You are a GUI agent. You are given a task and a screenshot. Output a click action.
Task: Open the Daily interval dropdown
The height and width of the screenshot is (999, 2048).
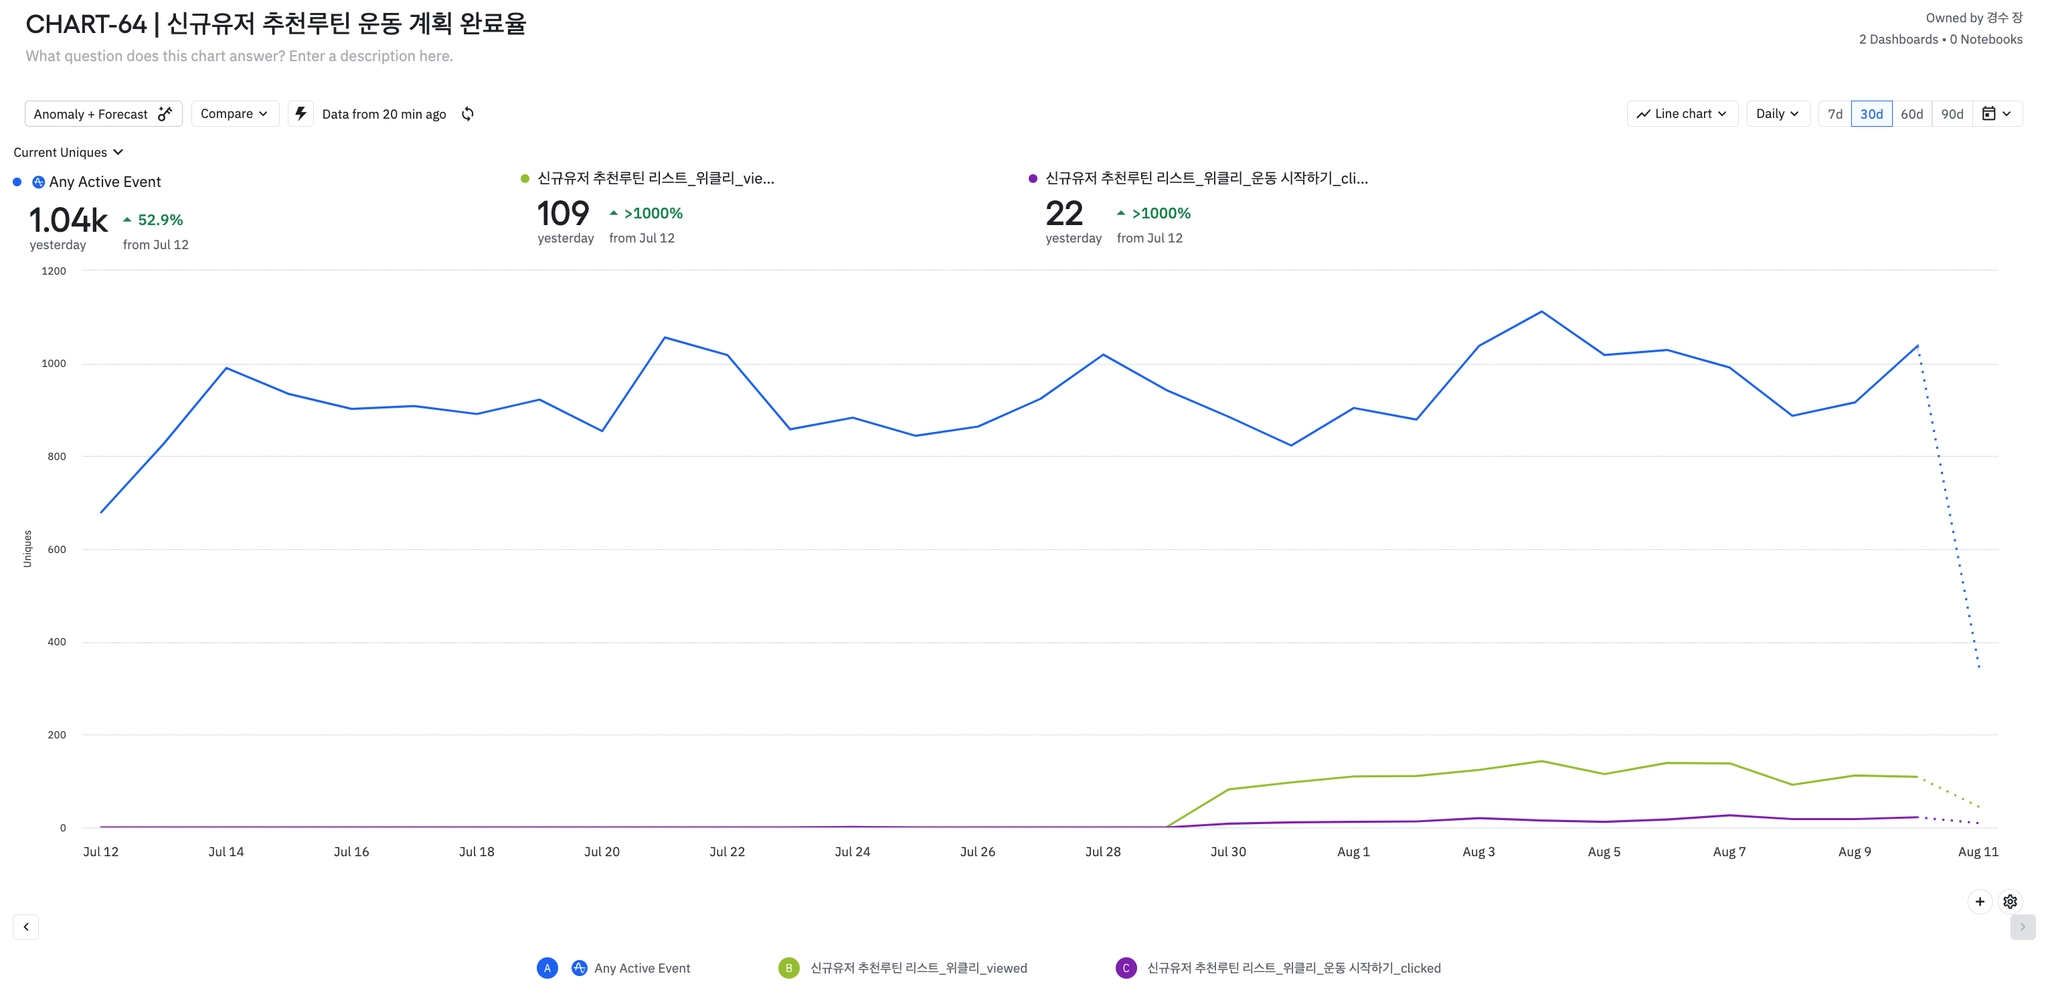tap(1777, 114)
